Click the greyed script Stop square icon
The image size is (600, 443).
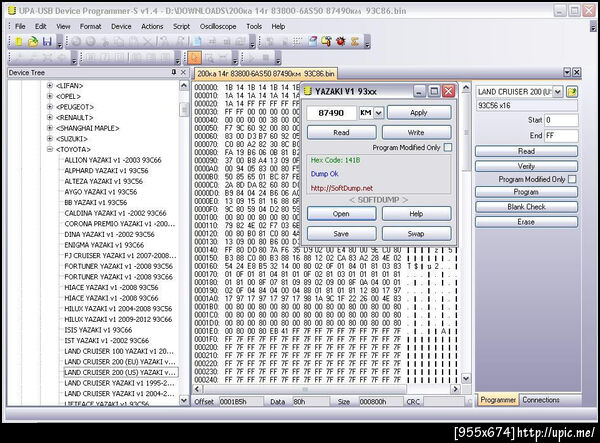click(266, 58)
